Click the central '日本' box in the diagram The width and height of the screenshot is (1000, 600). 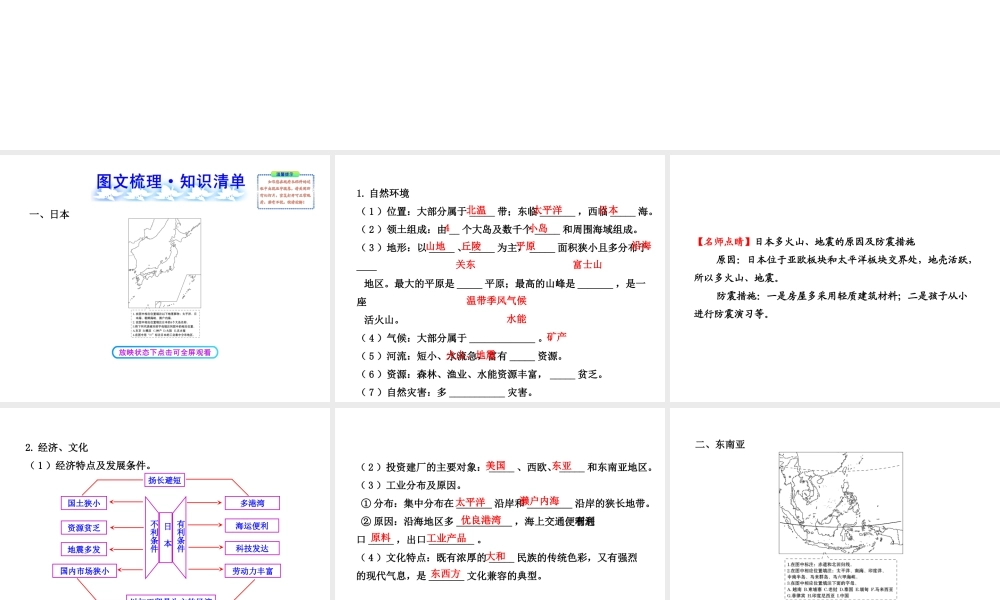click(x=166, y=536)
